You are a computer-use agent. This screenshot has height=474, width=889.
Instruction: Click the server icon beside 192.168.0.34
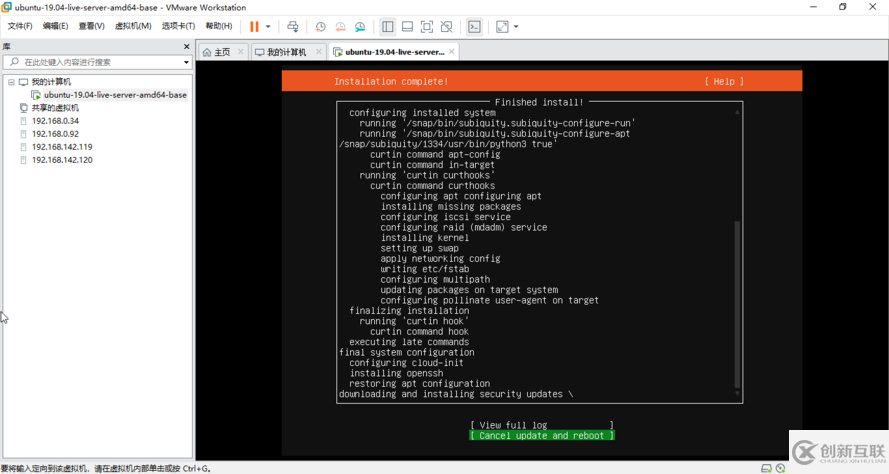click(x=23, y=121)
